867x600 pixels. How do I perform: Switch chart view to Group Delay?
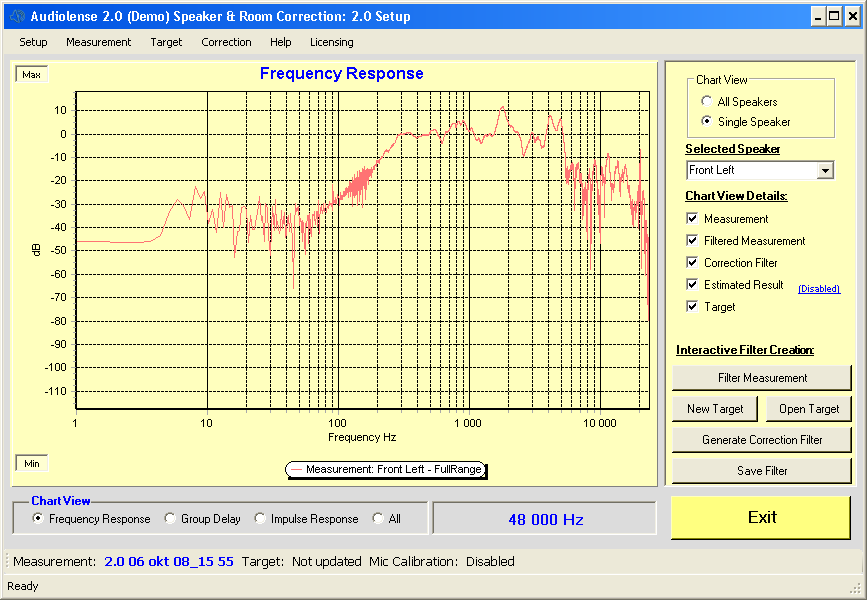[170, 519]
